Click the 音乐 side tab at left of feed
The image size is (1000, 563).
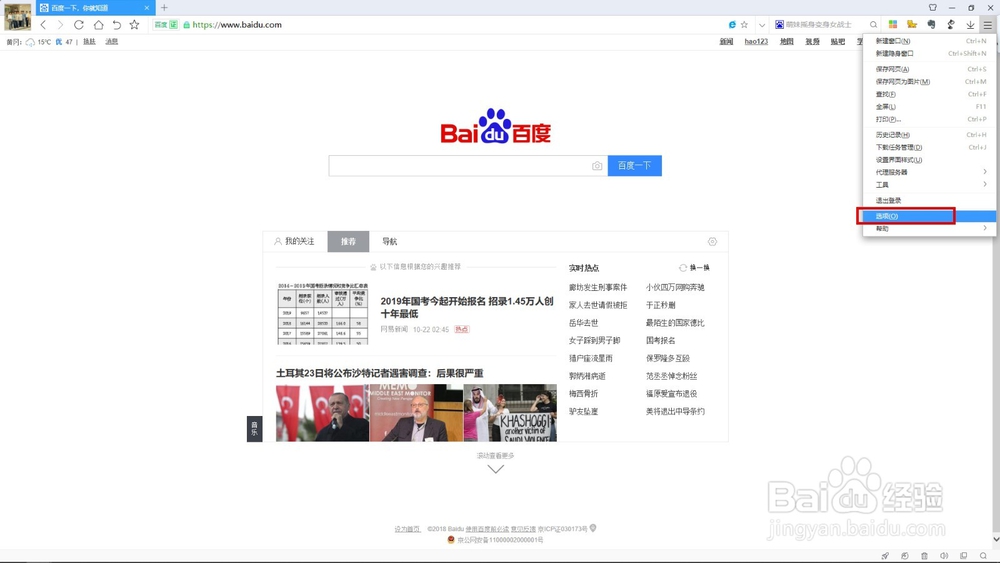pyautogui.click(x=254, y=429)
